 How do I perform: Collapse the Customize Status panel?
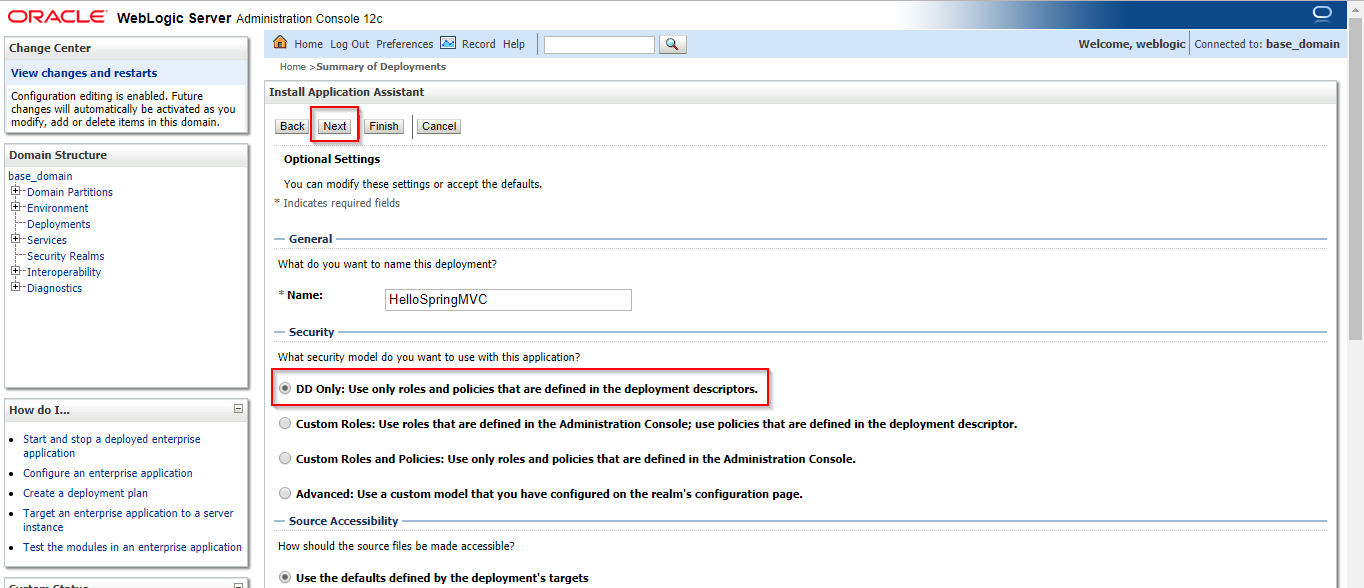tap(238, 583)
